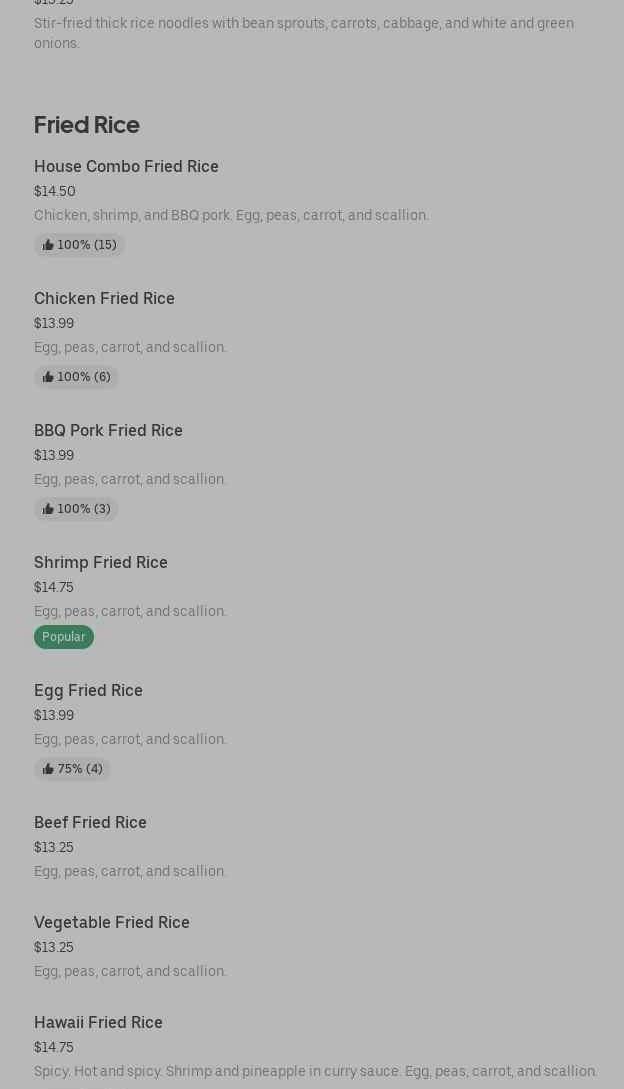
Task: Open the Vegetable Fried Rice item
Action: pos(112,922)
